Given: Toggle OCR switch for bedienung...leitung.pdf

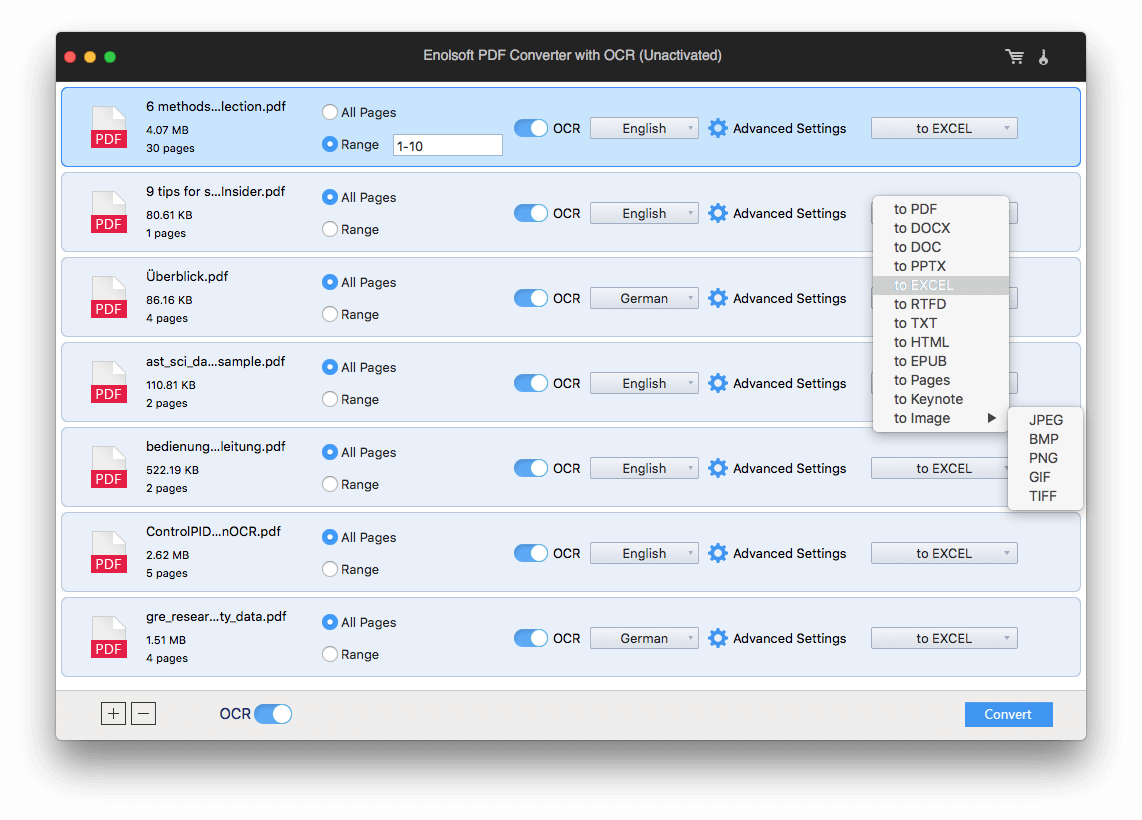Looking at the screenshot, I should click(530, 468).
